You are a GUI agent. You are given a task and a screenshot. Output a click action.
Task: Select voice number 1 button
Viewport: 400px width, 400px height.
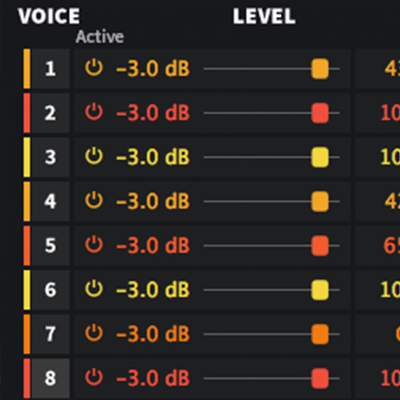[50, 69]
